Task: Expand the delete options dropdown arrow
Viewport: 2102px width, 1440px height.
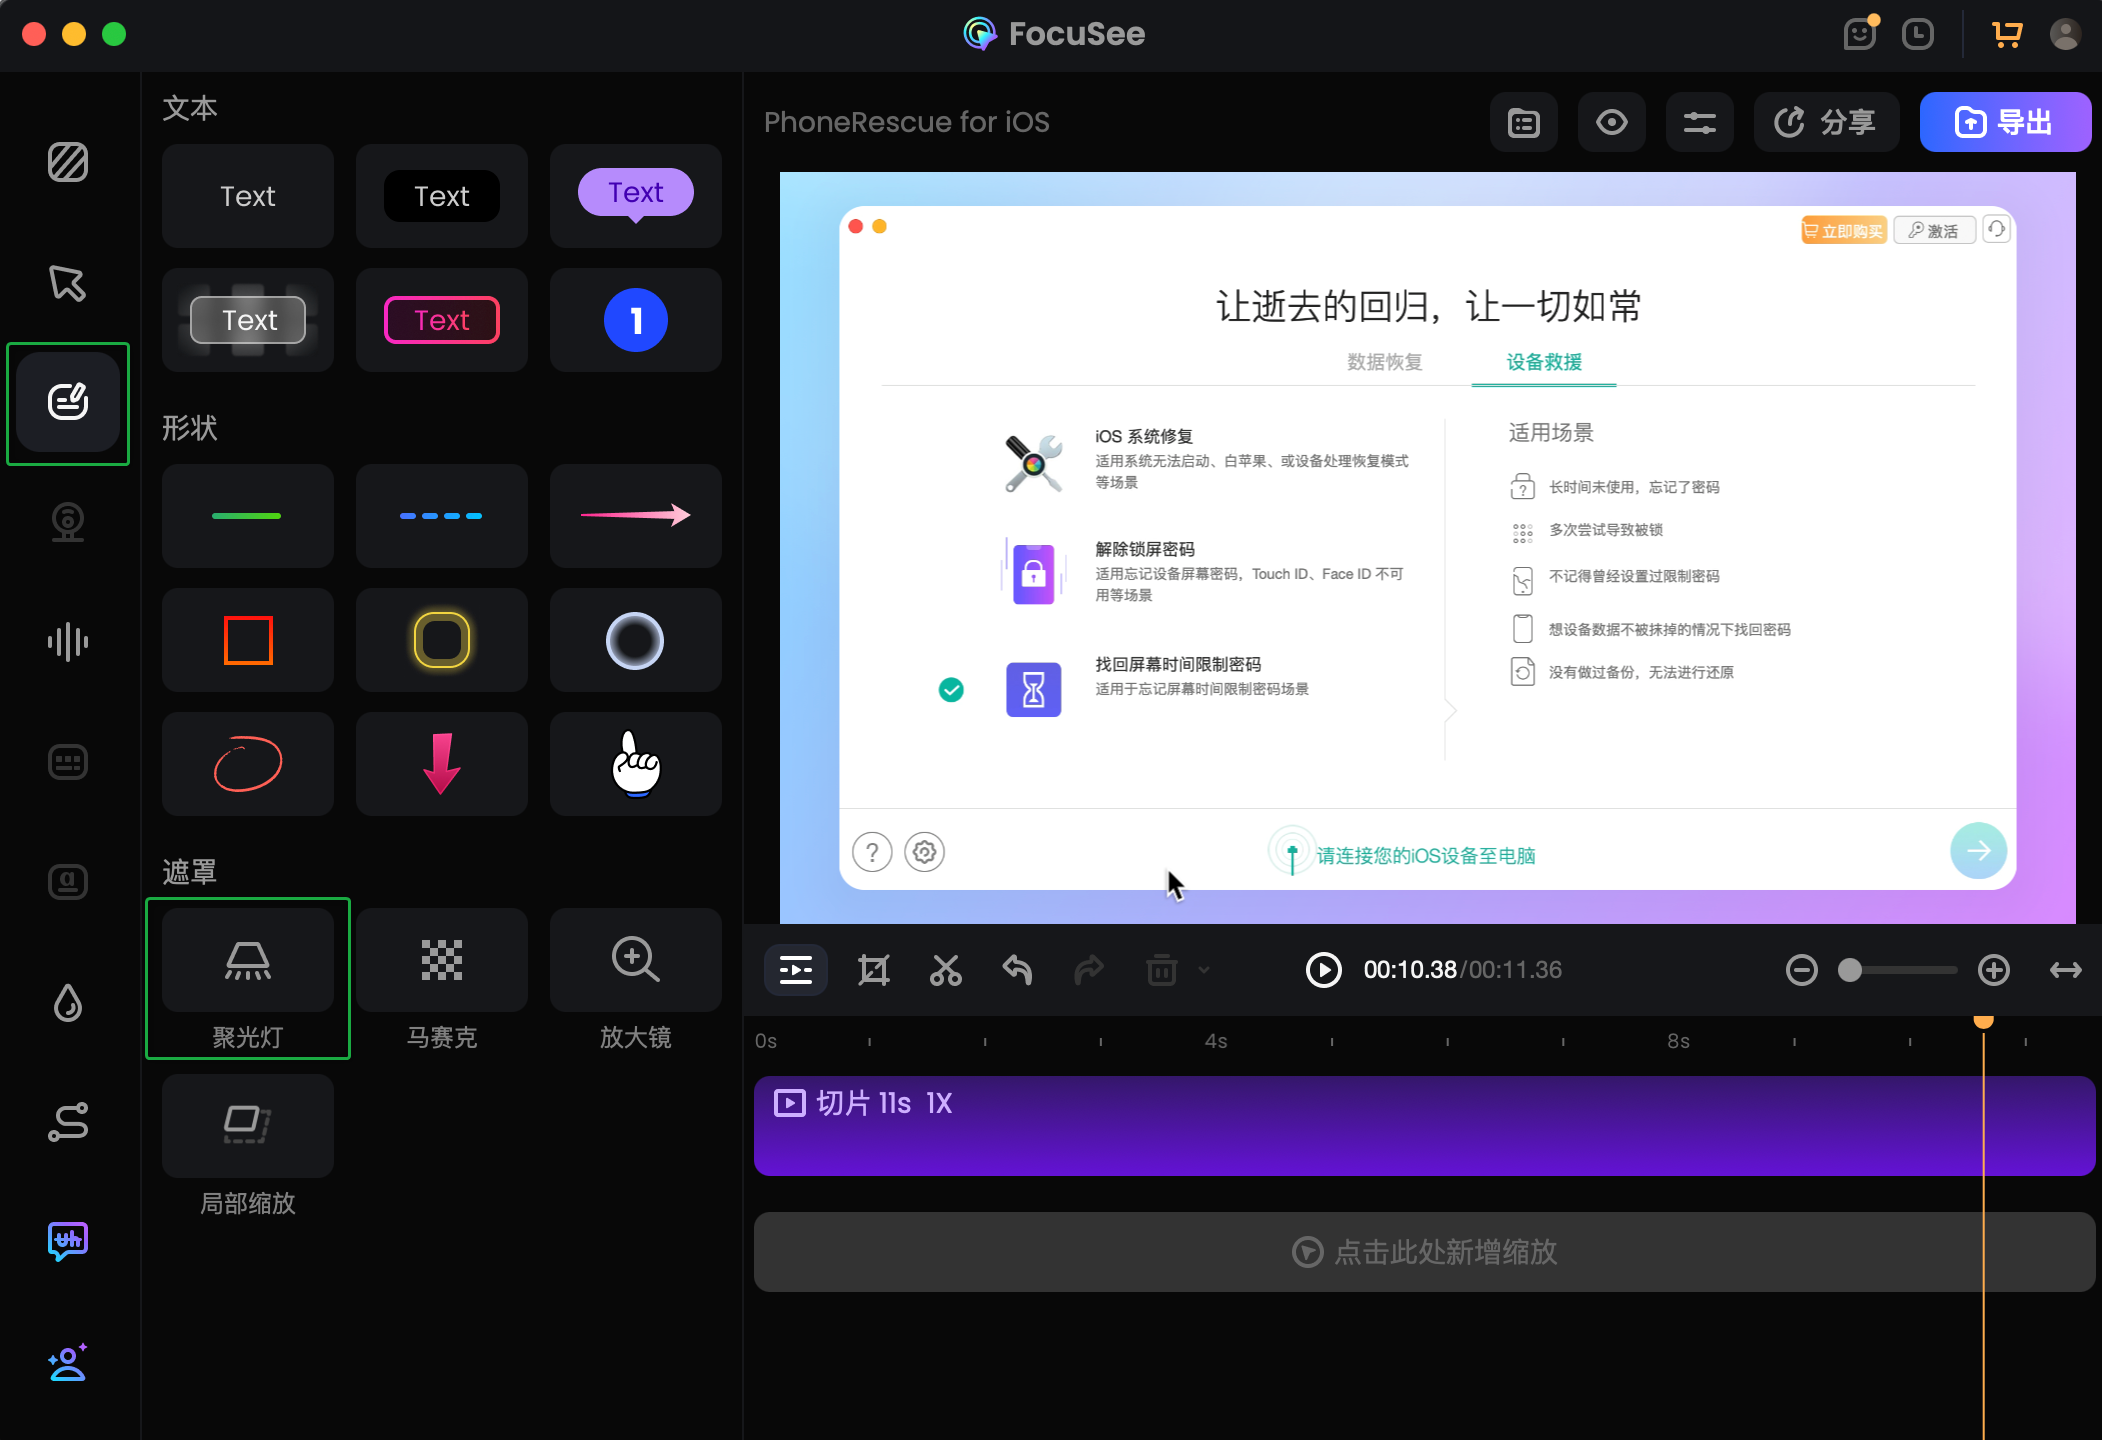Action: tap(1204, 970)
